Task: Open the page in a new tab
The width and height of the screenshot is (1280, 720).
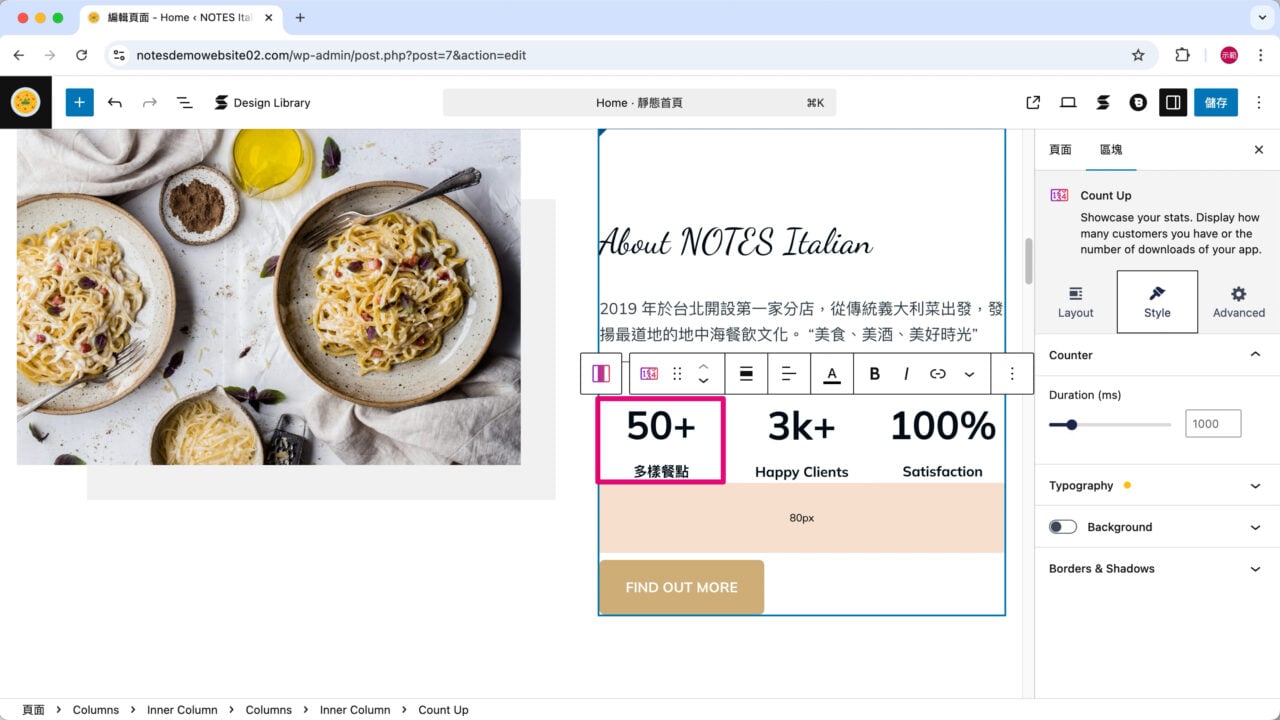Action: tap(1033, 102)
